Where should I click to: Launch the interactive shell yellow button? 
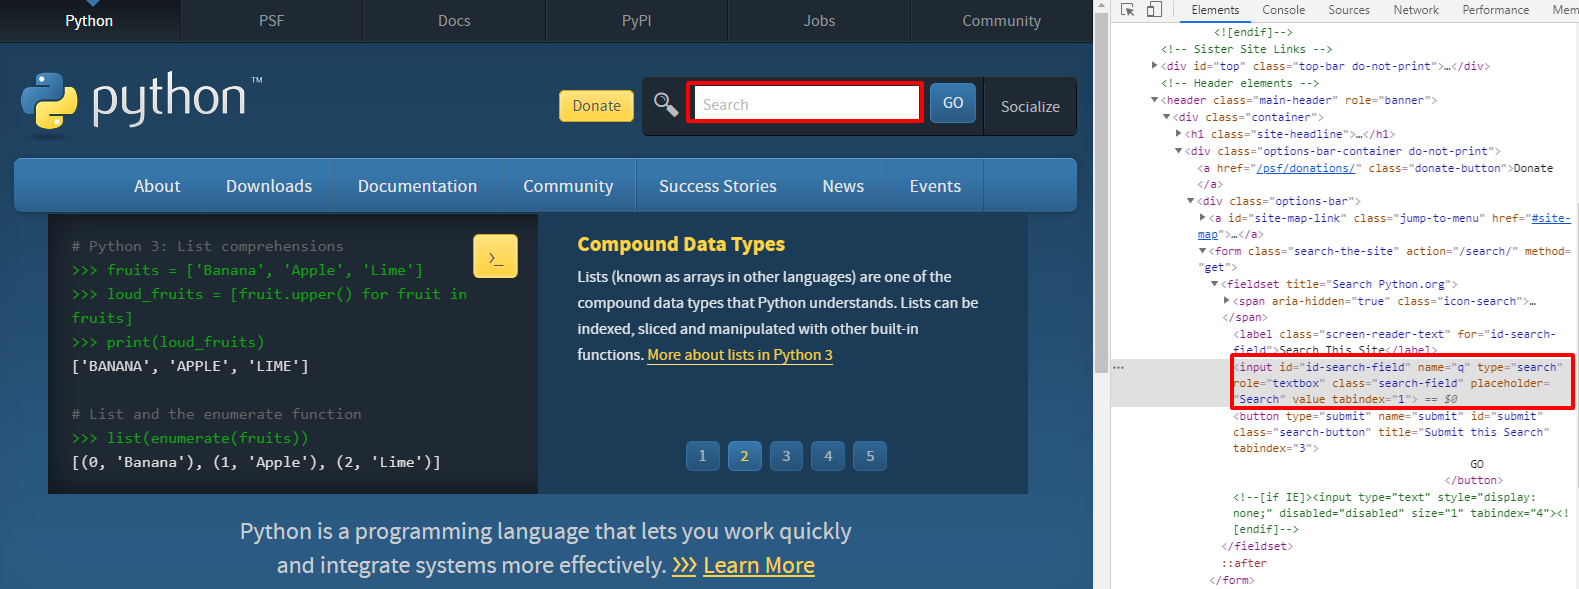[x=495, y=256]
